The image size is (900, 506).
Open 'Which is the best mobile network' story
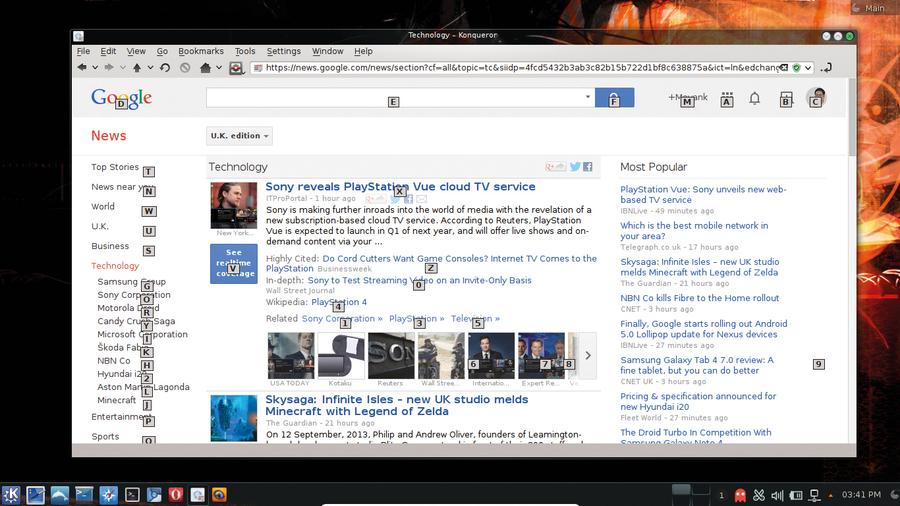click(x=694, y=231)
